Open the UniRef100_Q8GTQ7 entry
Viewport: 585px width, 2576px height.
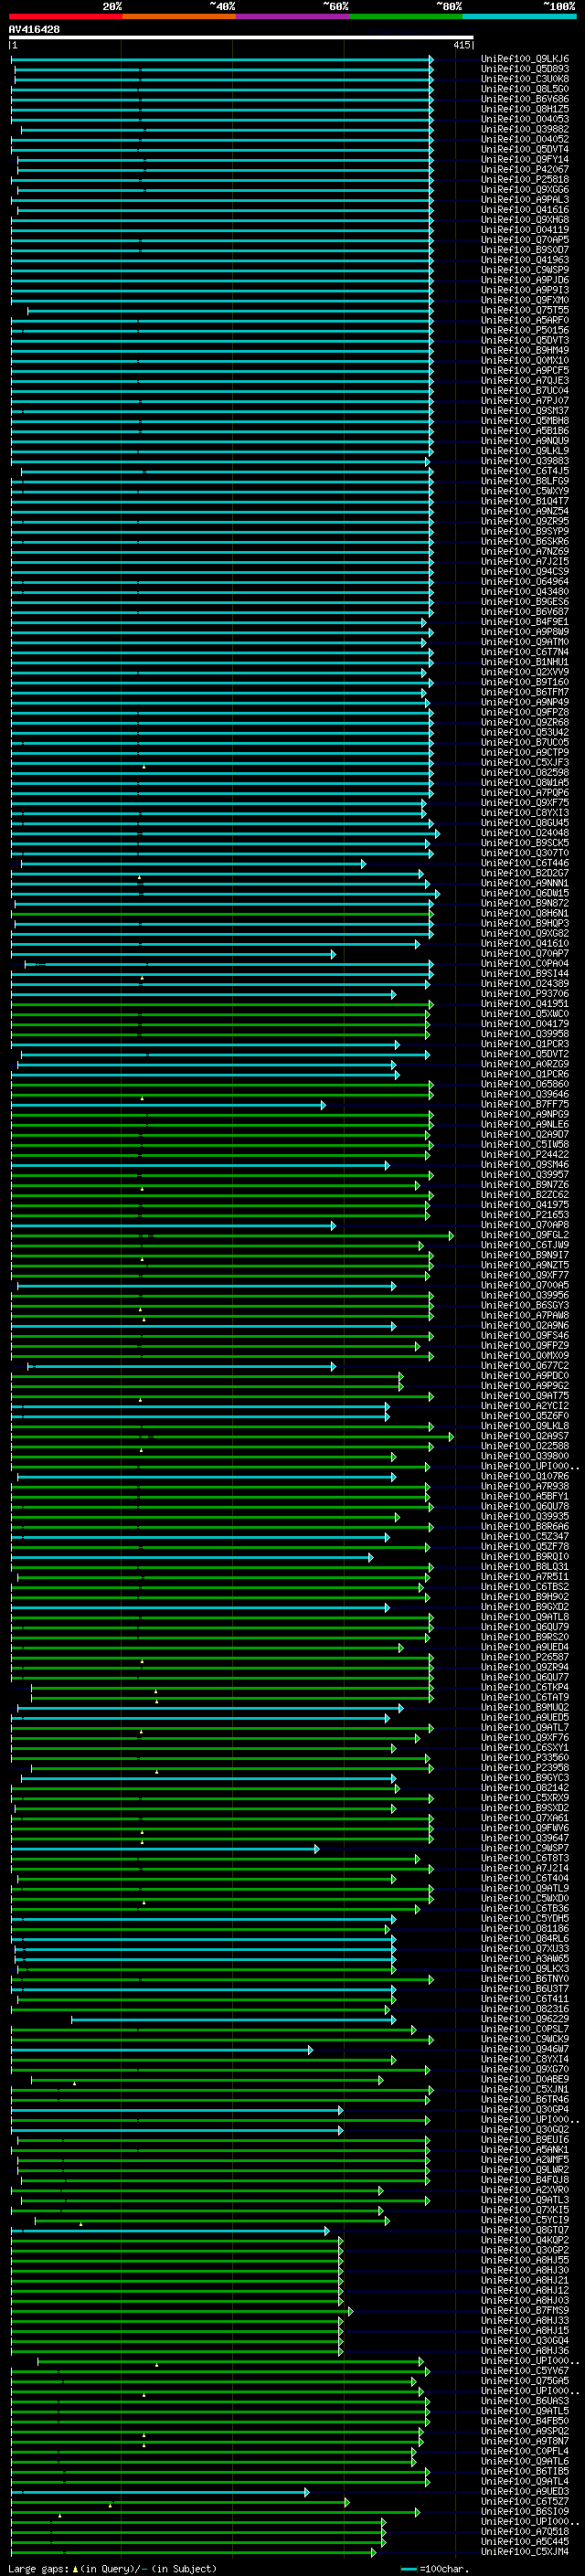[x=525, y=2230]
